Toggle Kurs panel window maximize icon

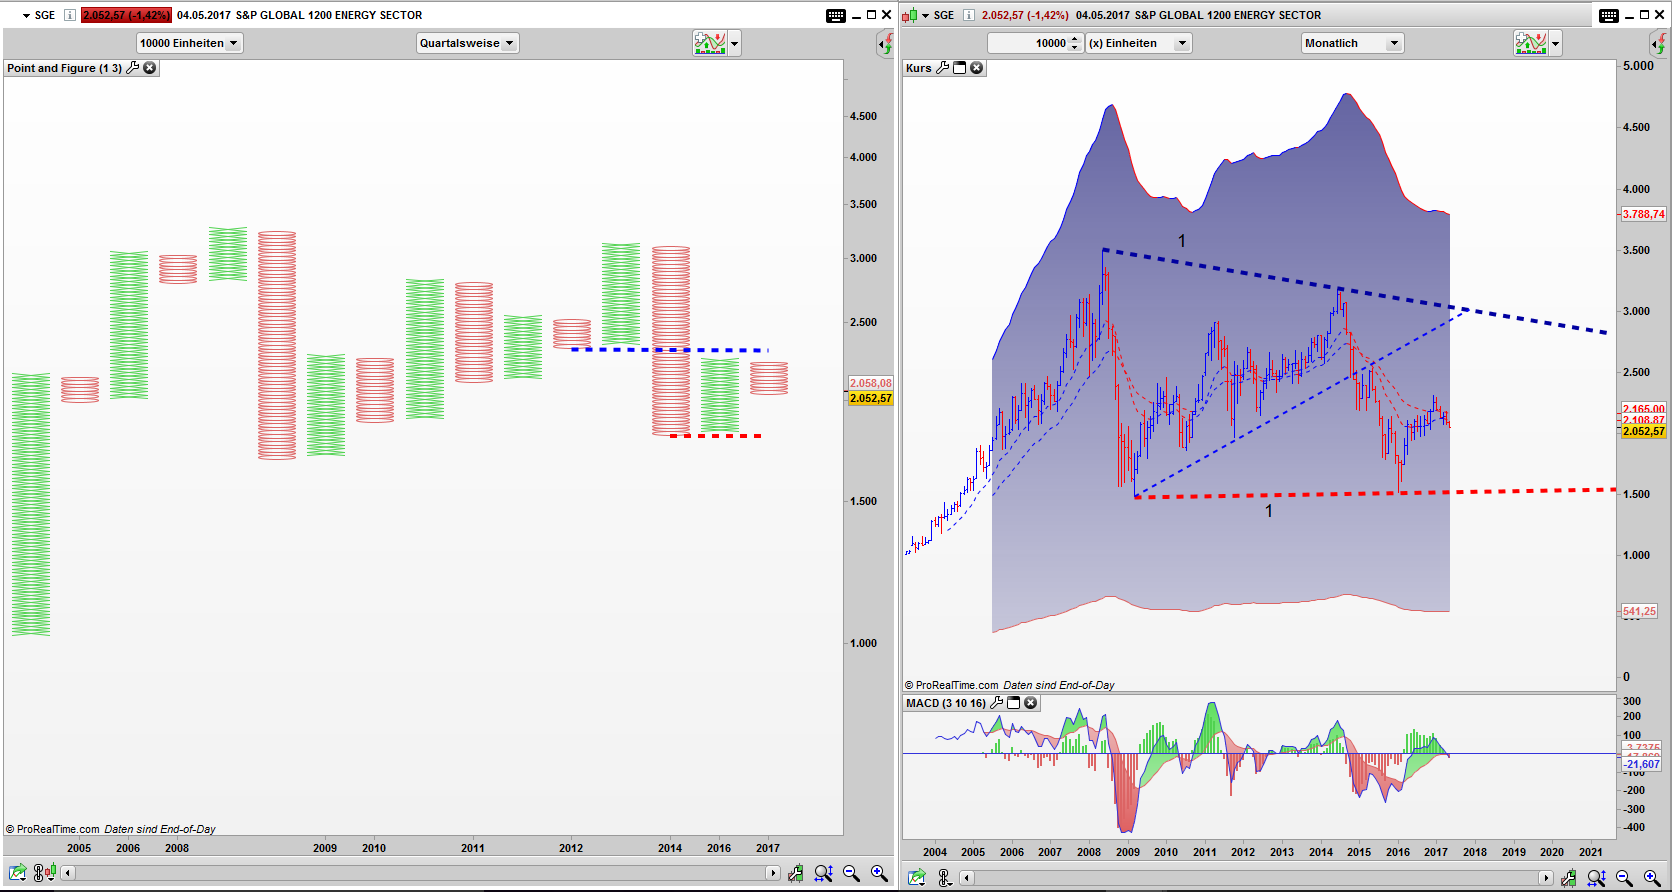(960, 68)
